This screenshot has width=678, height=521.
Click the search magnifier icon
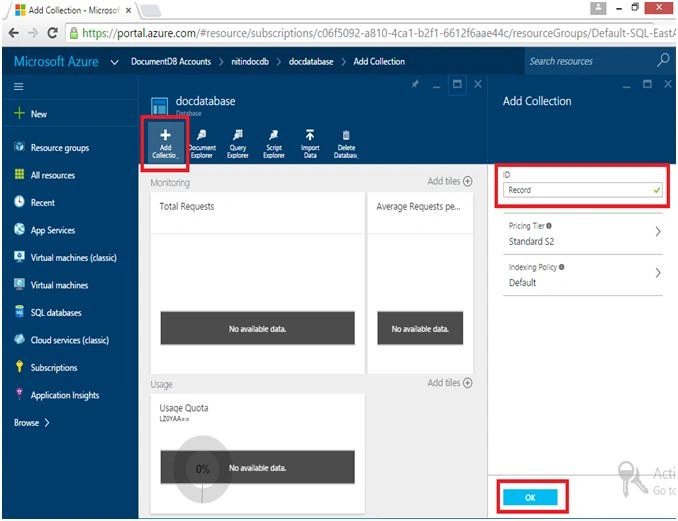pyautogui.click(x=663, y=60)
